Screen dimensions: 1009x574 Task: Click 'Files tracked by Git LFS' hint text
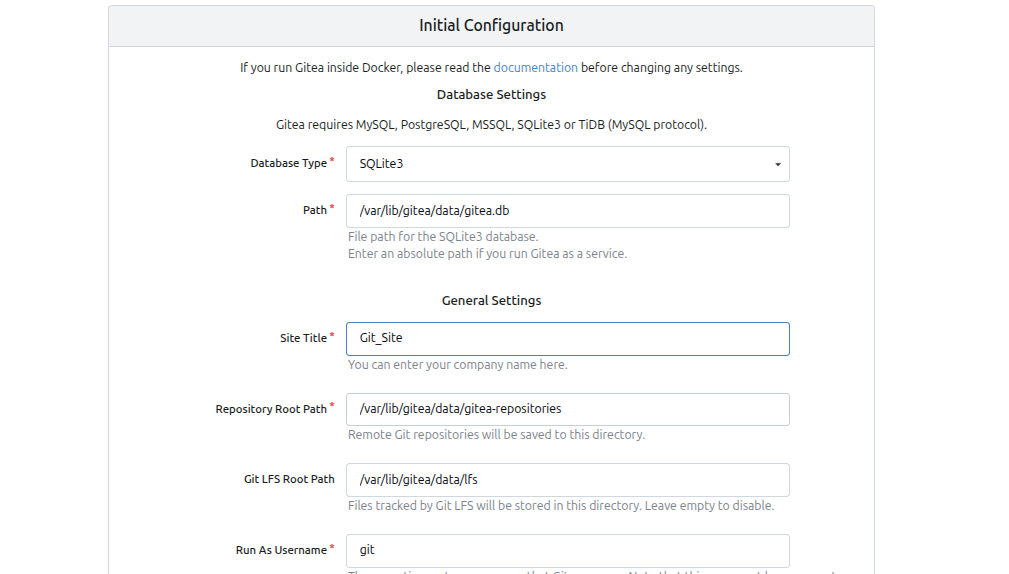560,506
